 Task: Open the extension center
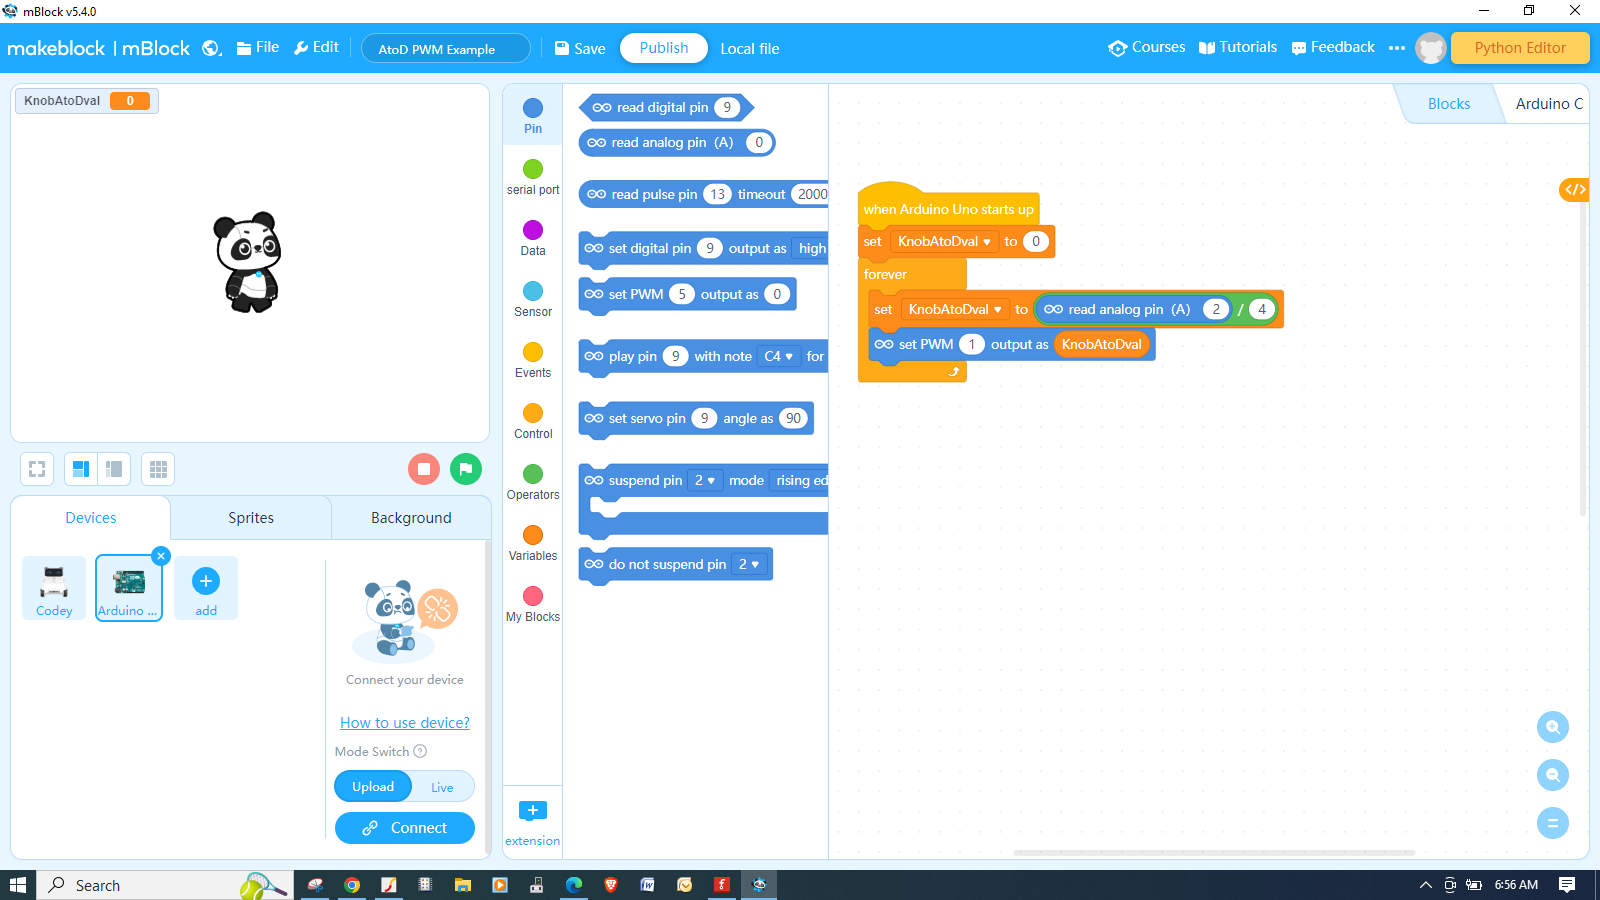pos(533,822)
